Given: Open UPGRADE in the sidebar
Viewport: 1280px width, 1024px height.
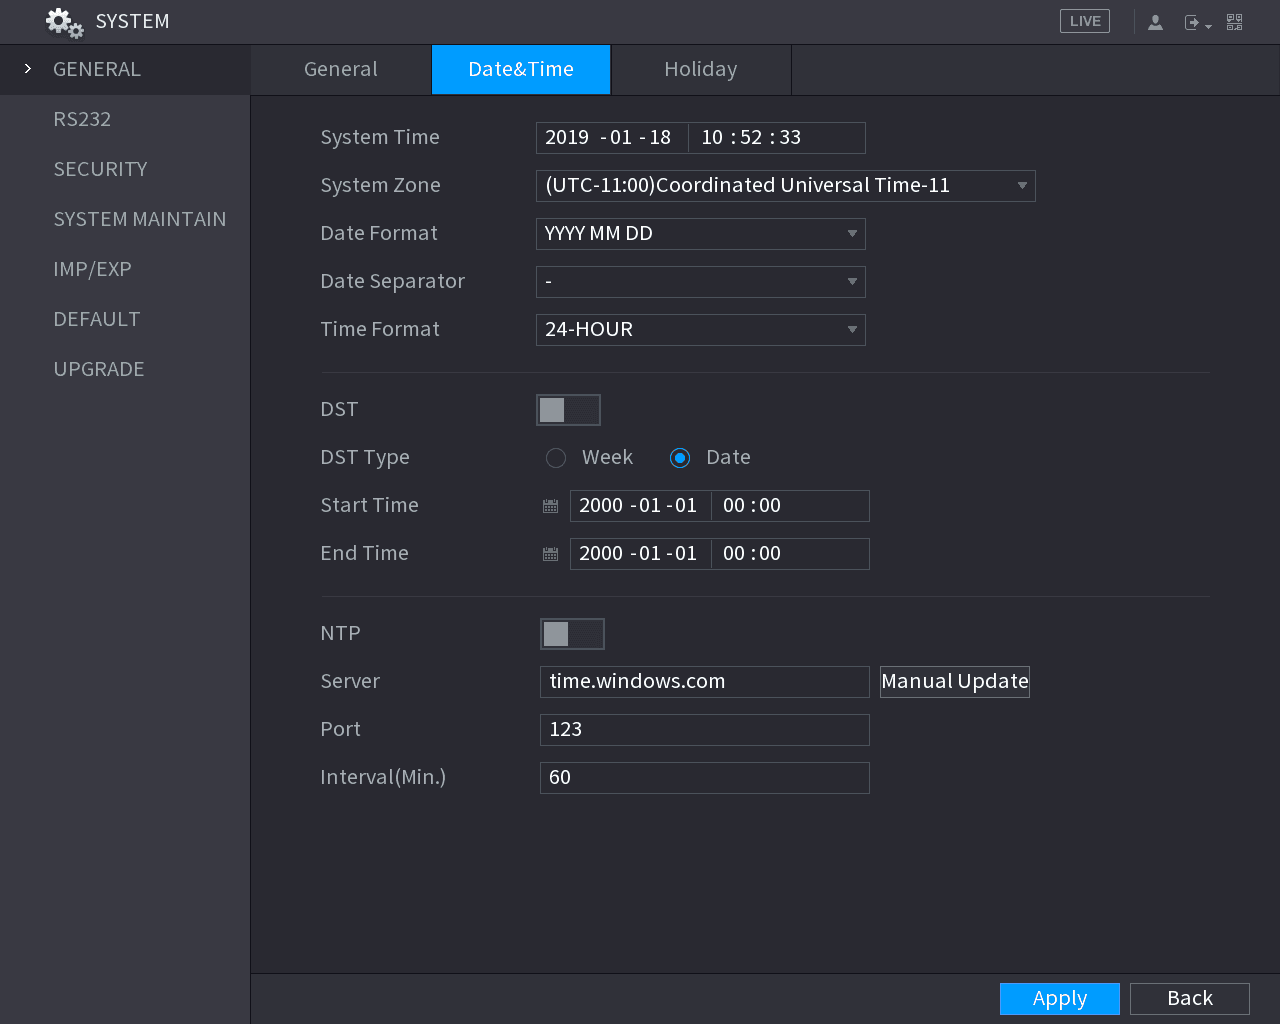Looking at the screenshot, I should [x=125, y=370].
